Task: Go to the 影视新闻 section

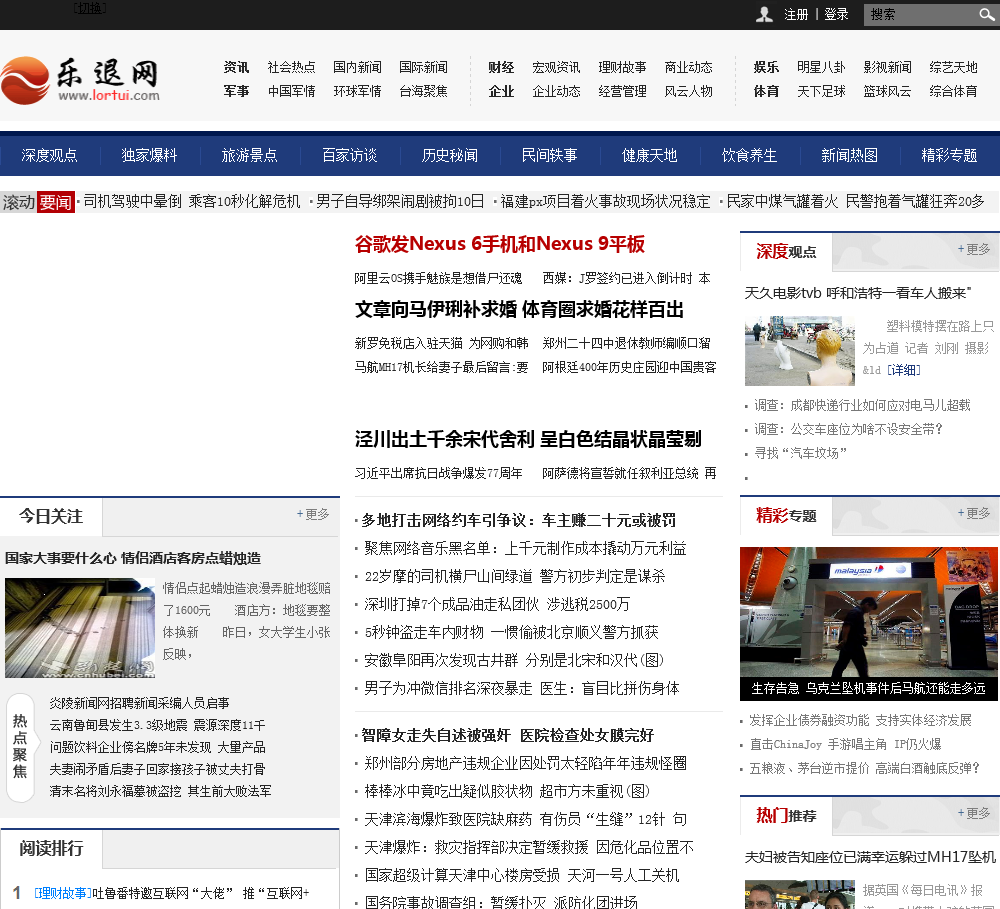Action: (x=887, y=68)
